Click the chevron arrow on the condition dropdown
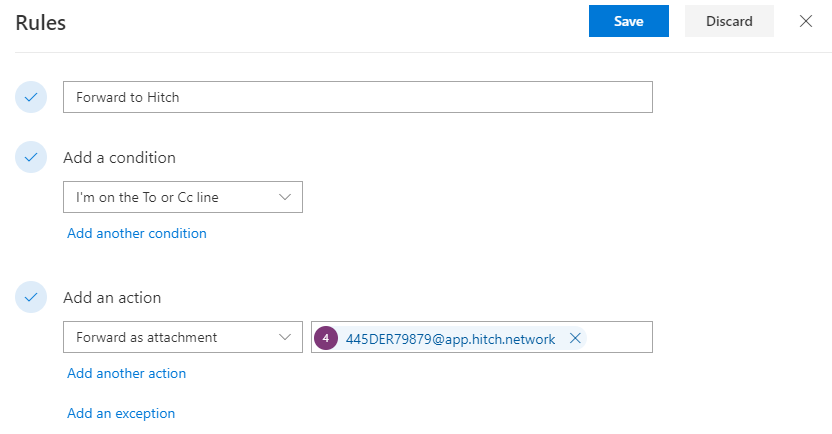 pyautogui.click(x=284, y=197)
